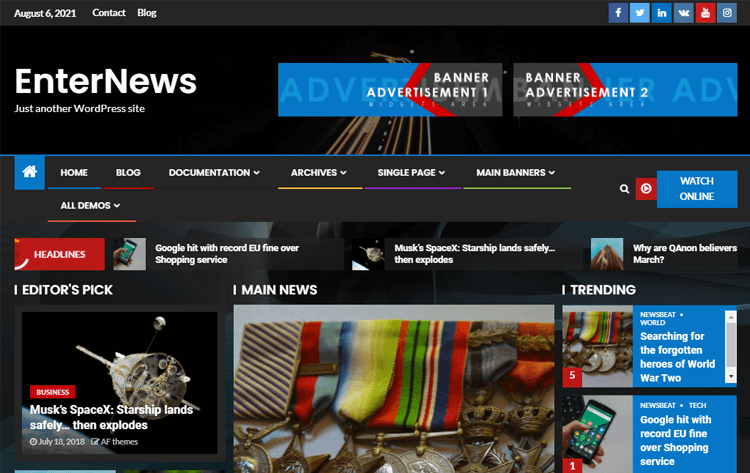Open trending World War Two article
Viewport: 750px width, 473px height.
(677, 357)
